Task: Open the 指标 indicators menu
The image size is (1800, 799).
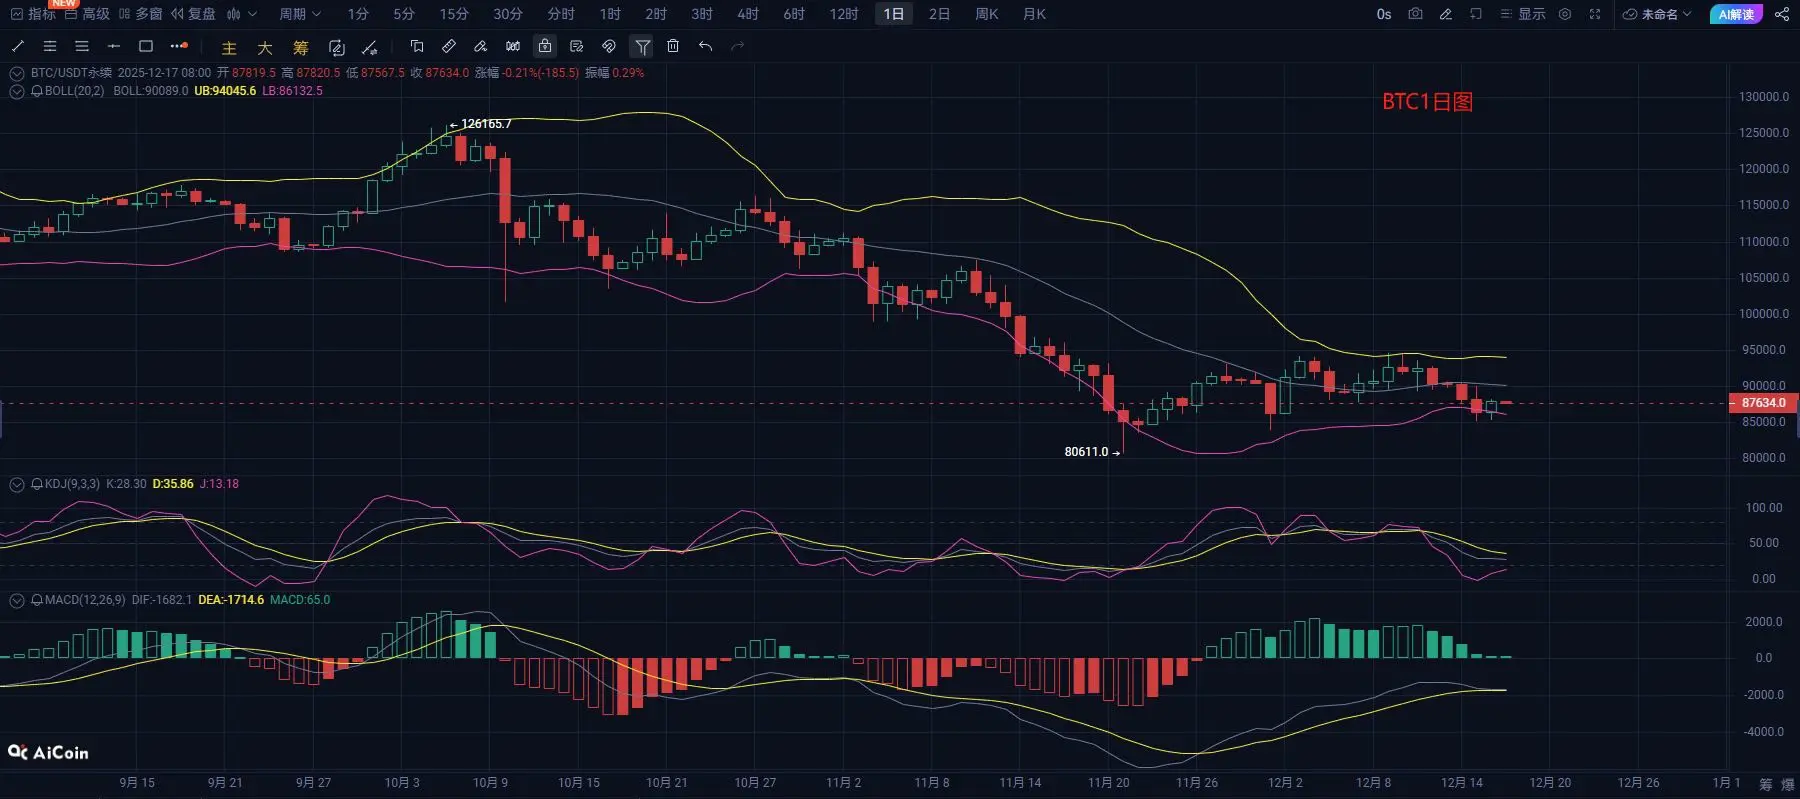Action: pos(33,14)
